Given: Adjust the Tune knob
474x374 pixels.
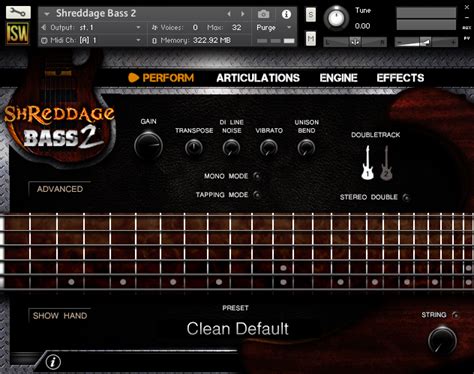Looking at the screenshot, I should click(x=336, y=18).
